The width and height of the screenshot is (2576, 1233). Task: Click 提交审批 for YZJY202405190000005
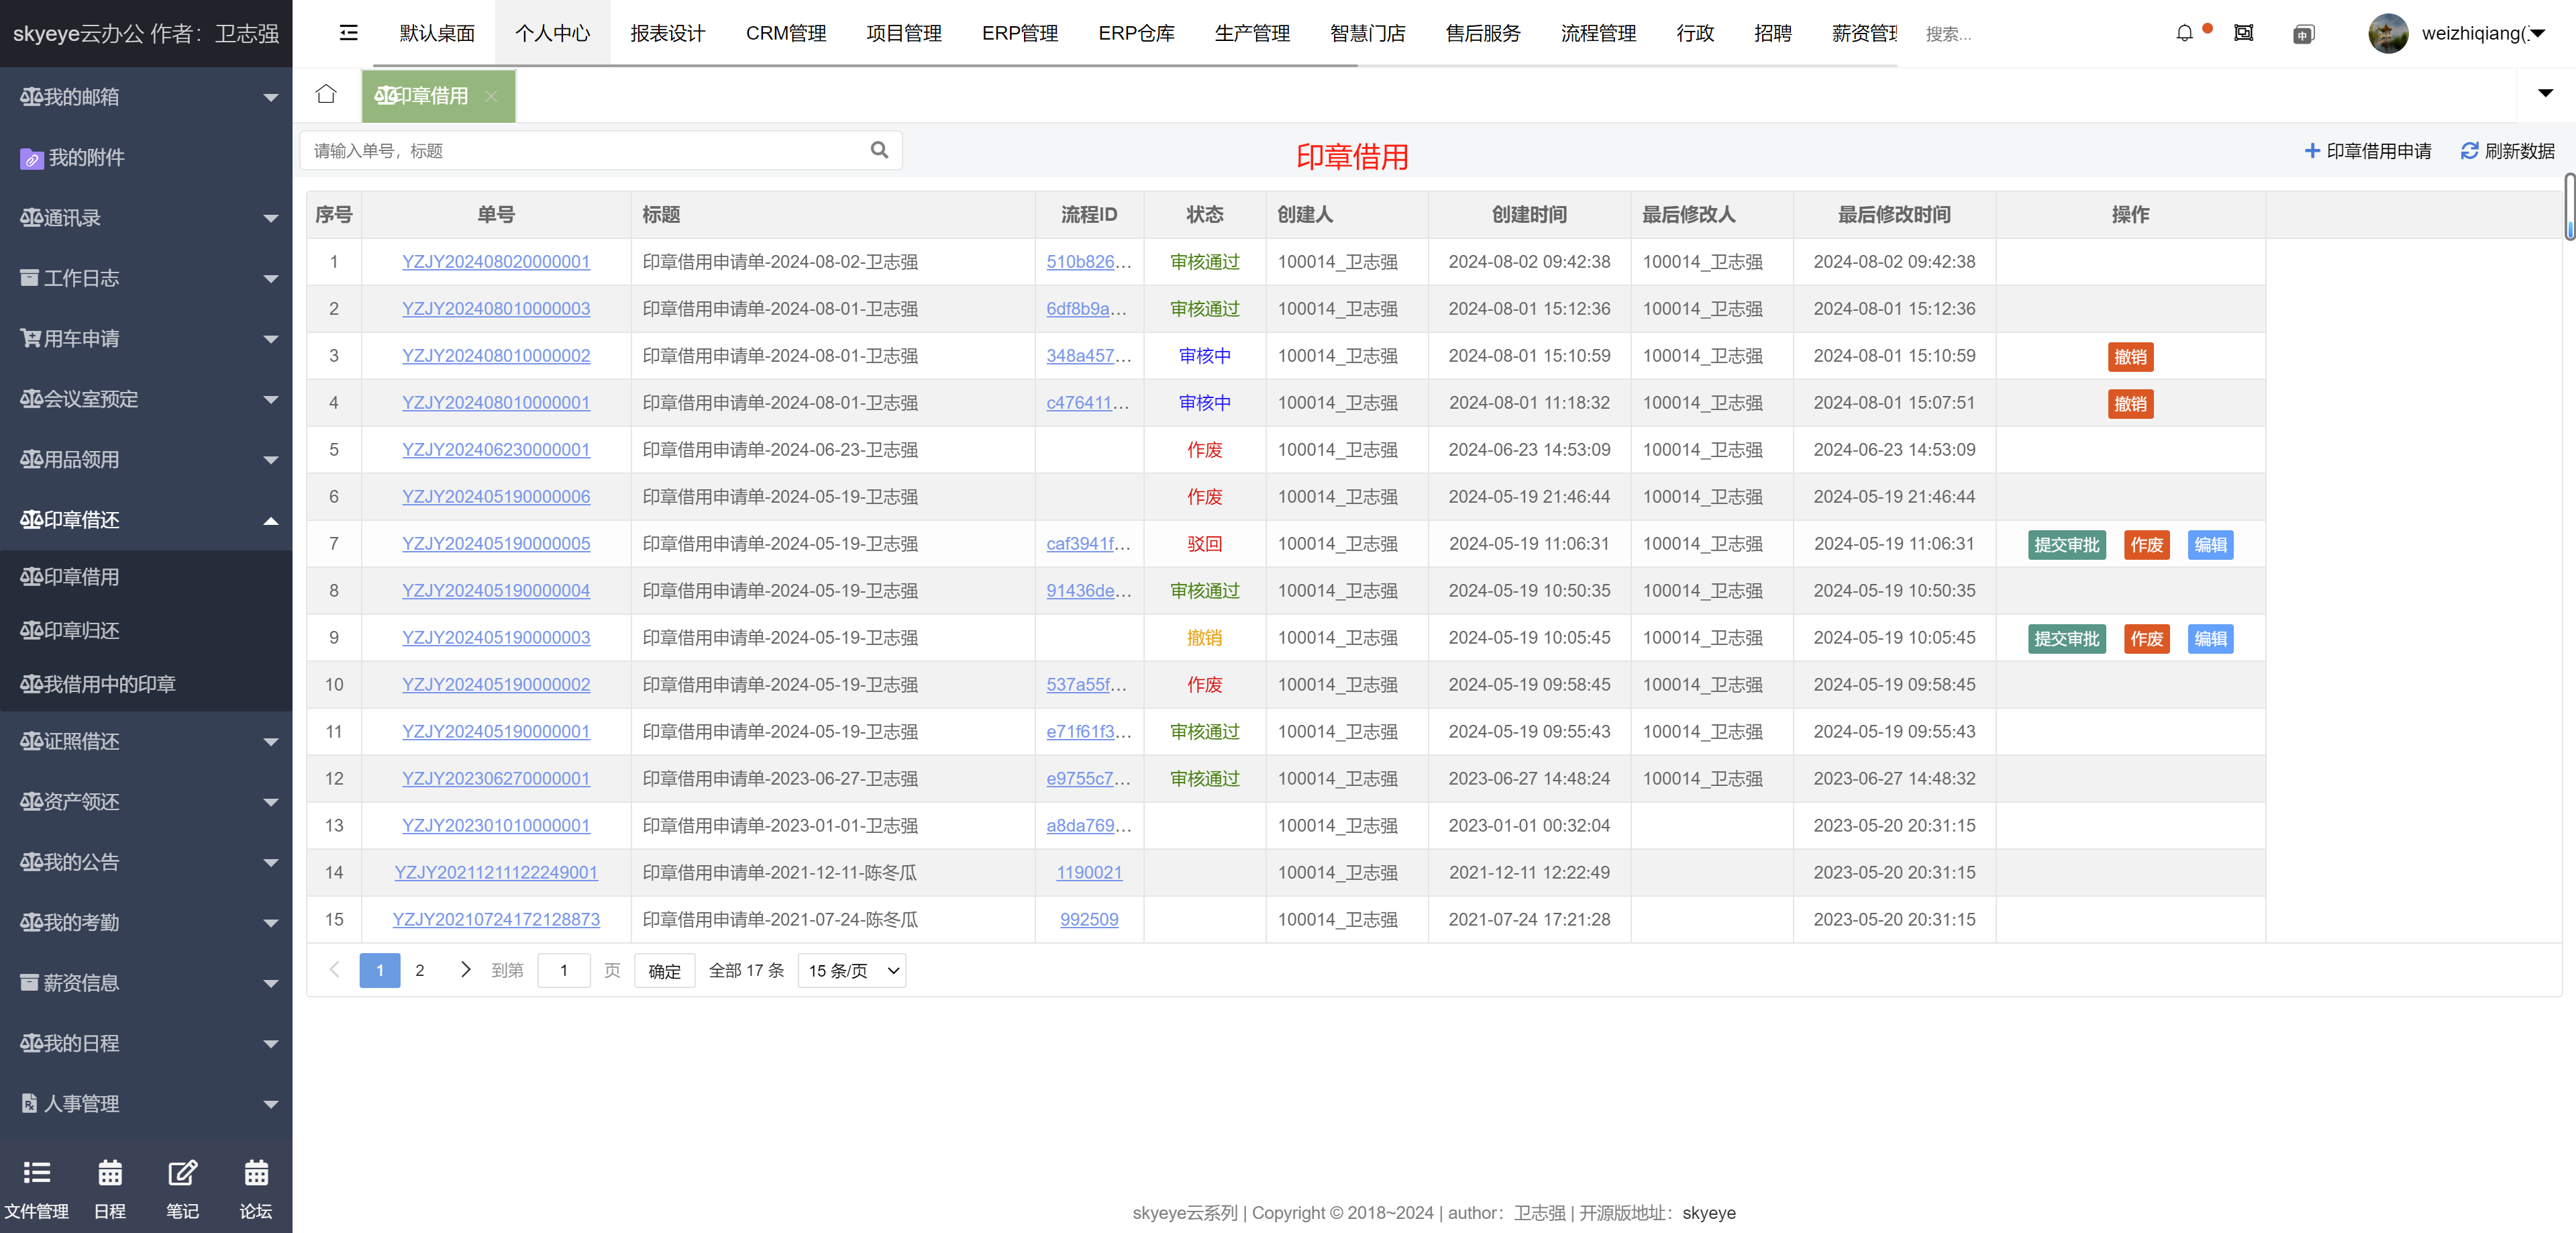pos(2066,545)
